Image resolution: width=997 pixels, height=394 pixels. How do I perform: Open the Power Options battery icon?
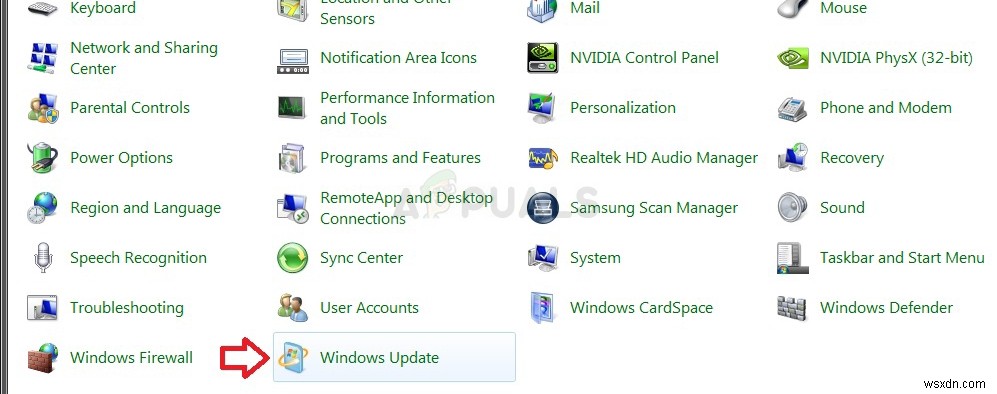point(43,158)
